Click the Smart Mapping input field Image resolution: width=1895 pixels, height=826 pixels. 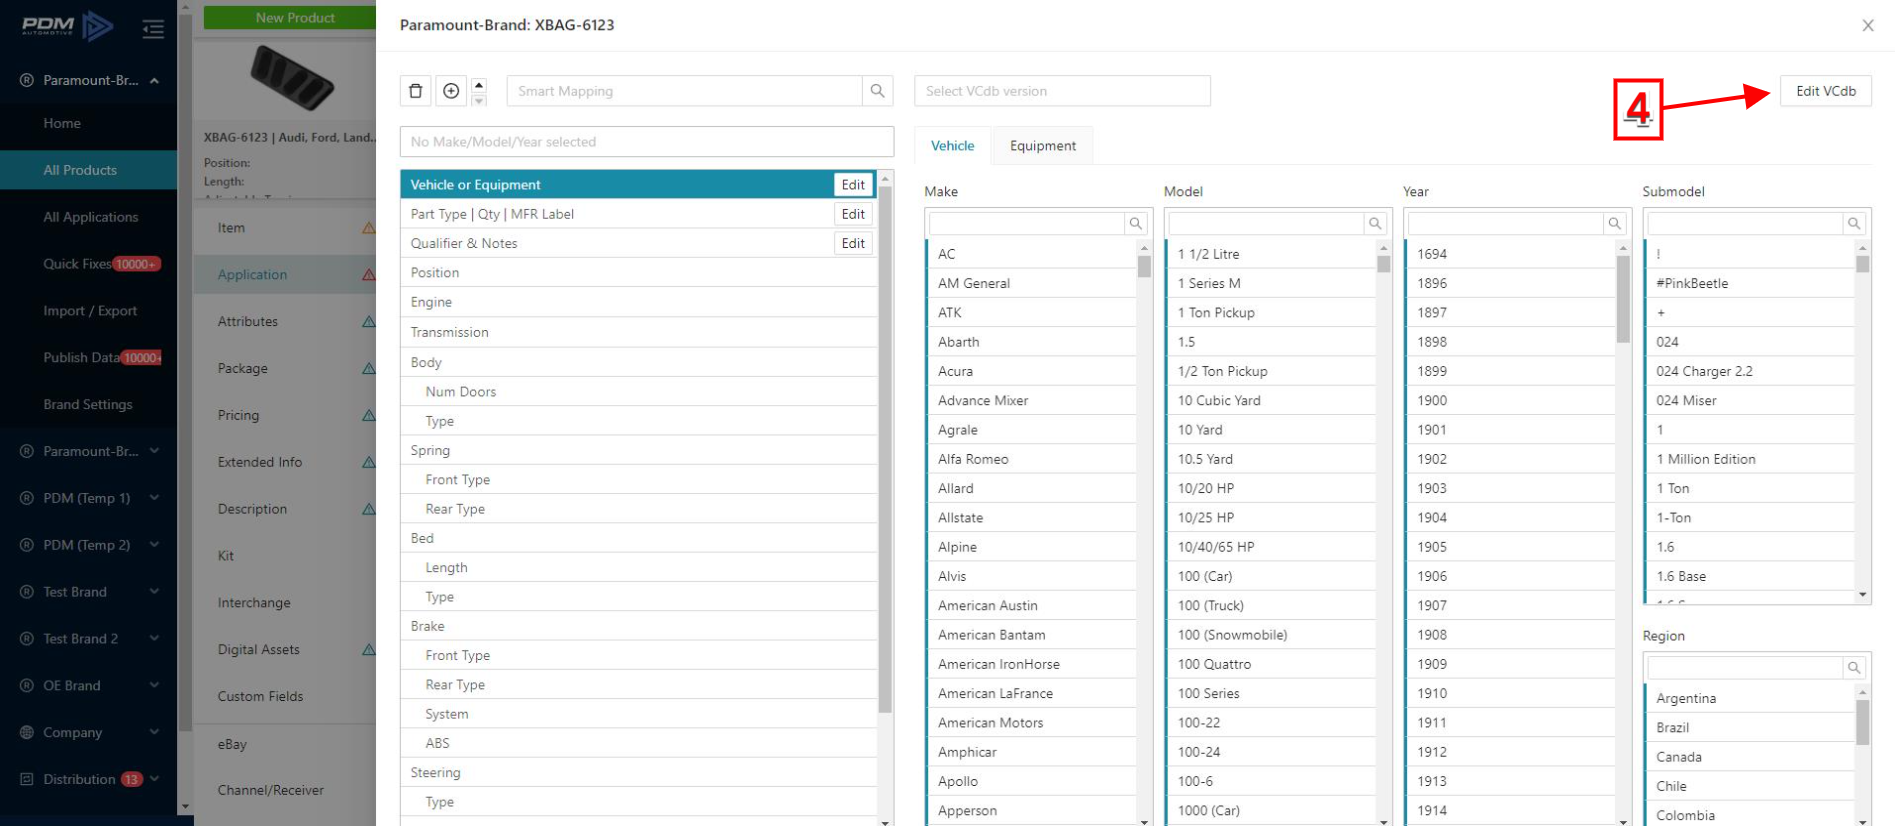(x=684, y=91)
